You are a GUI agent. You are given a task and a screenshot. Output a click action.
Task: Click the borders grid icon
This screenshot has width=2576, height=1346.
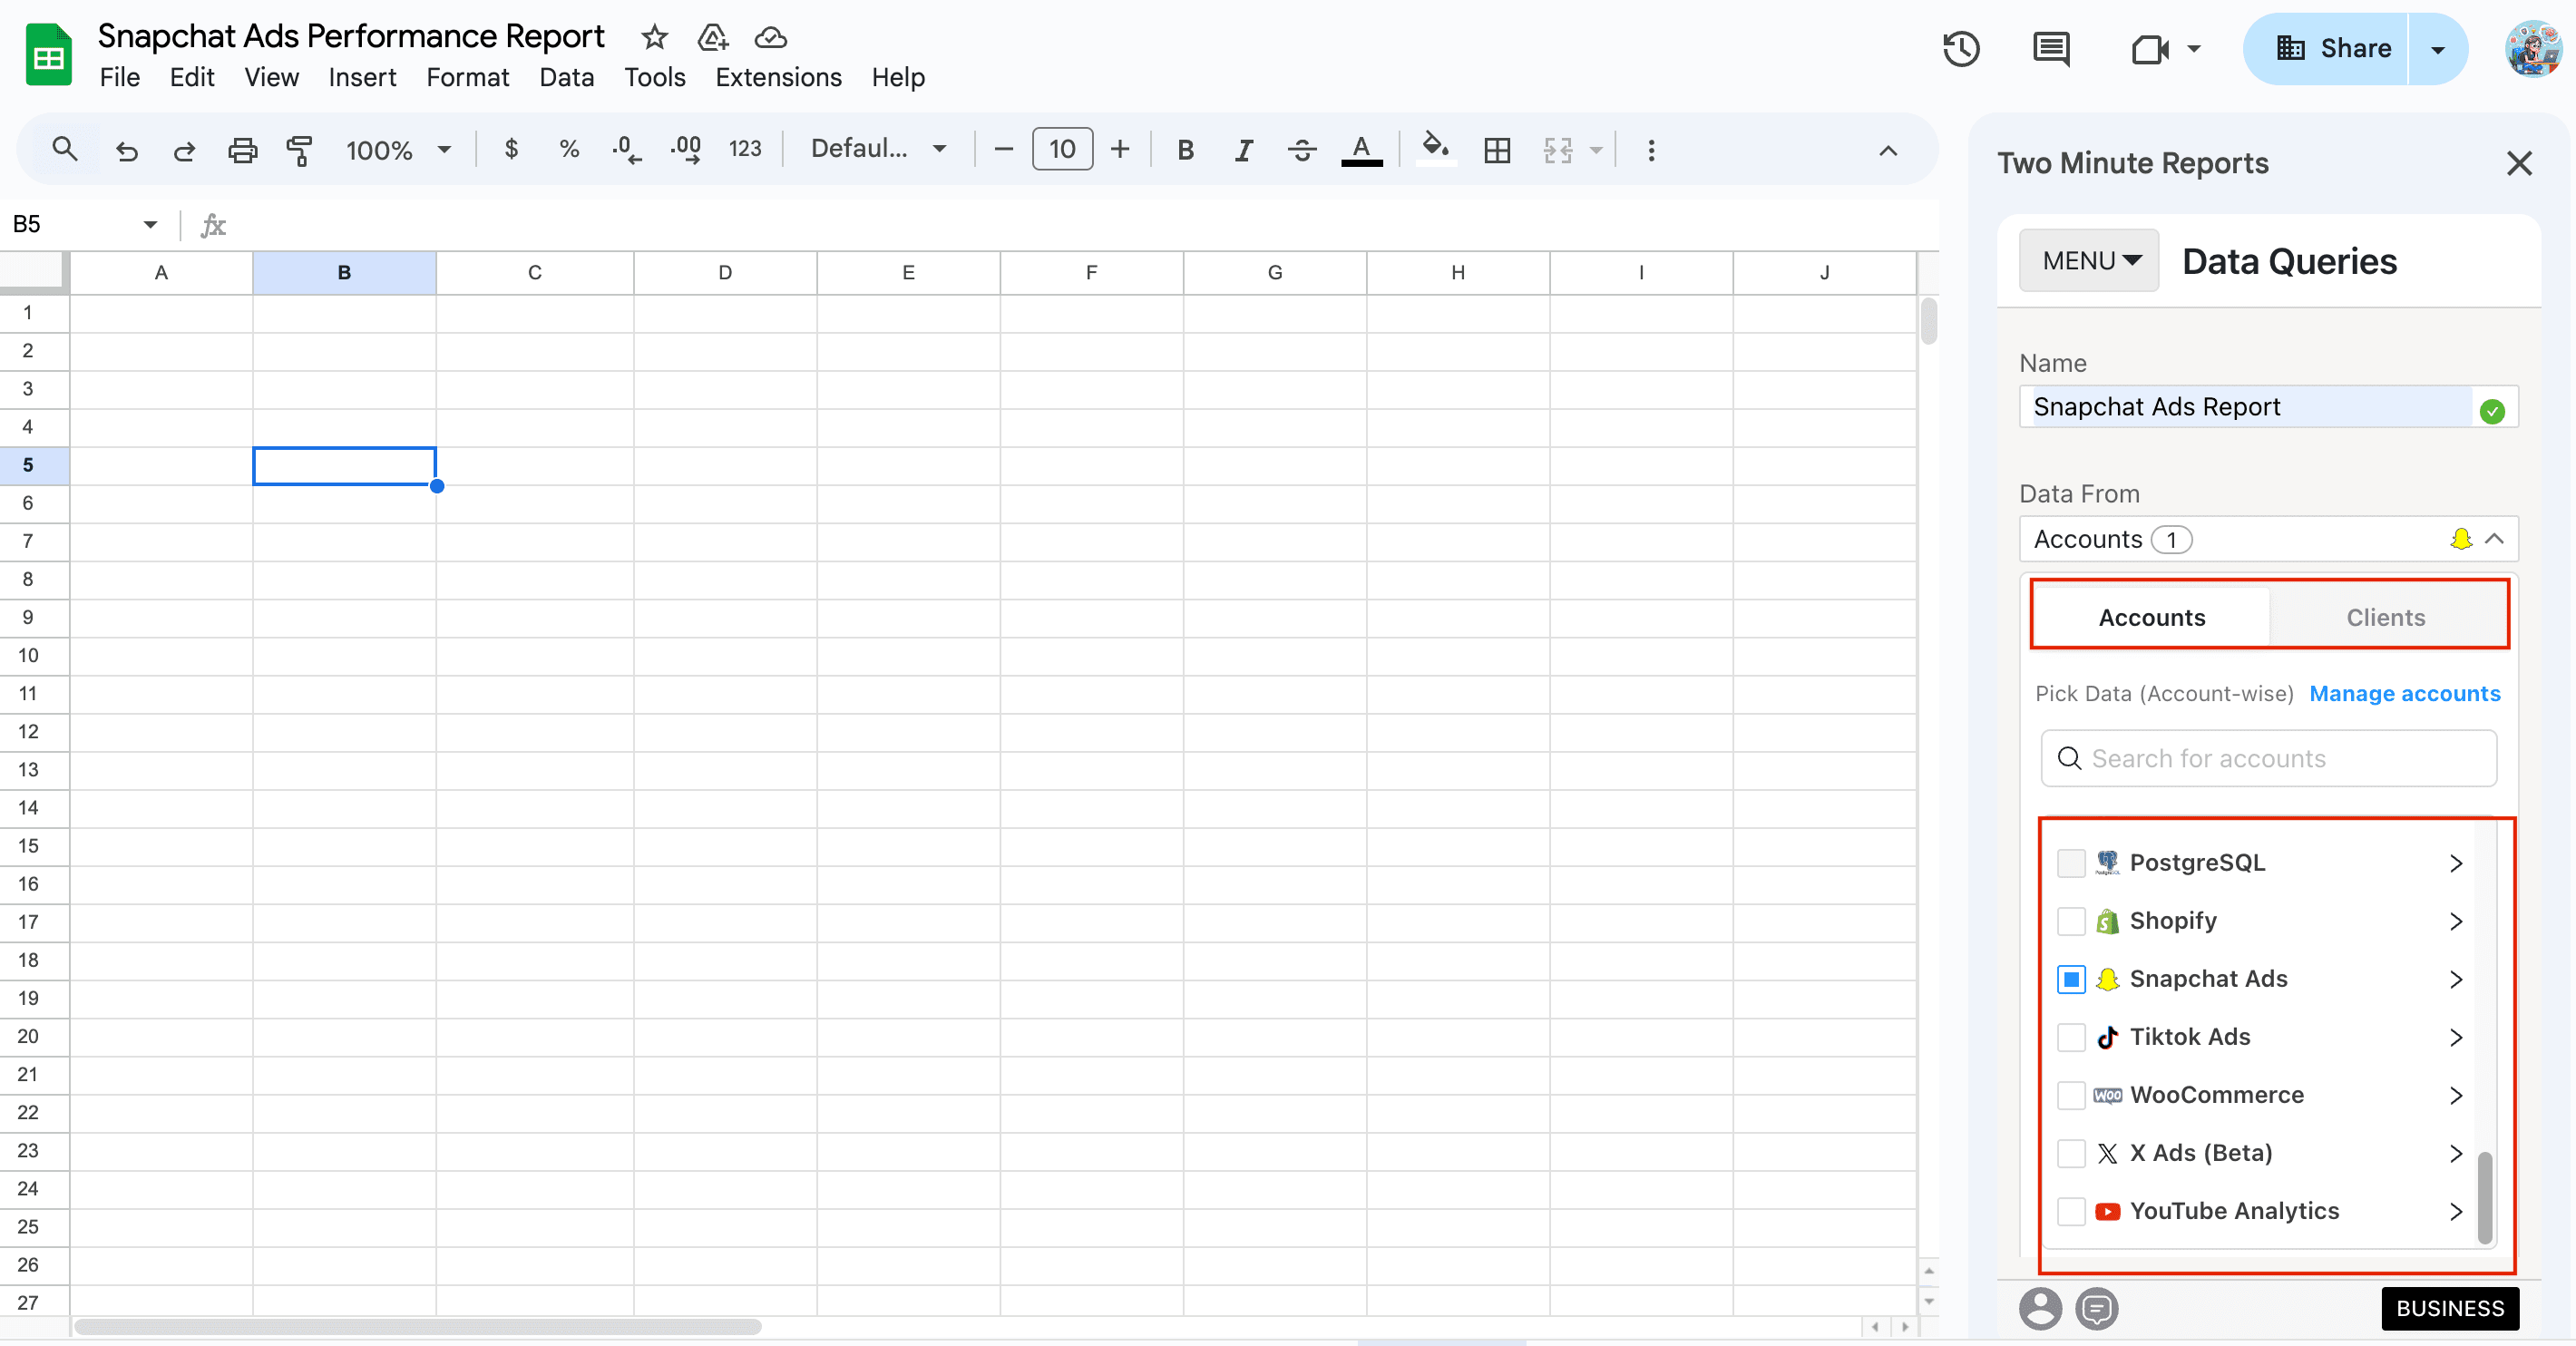[1497, 150]
